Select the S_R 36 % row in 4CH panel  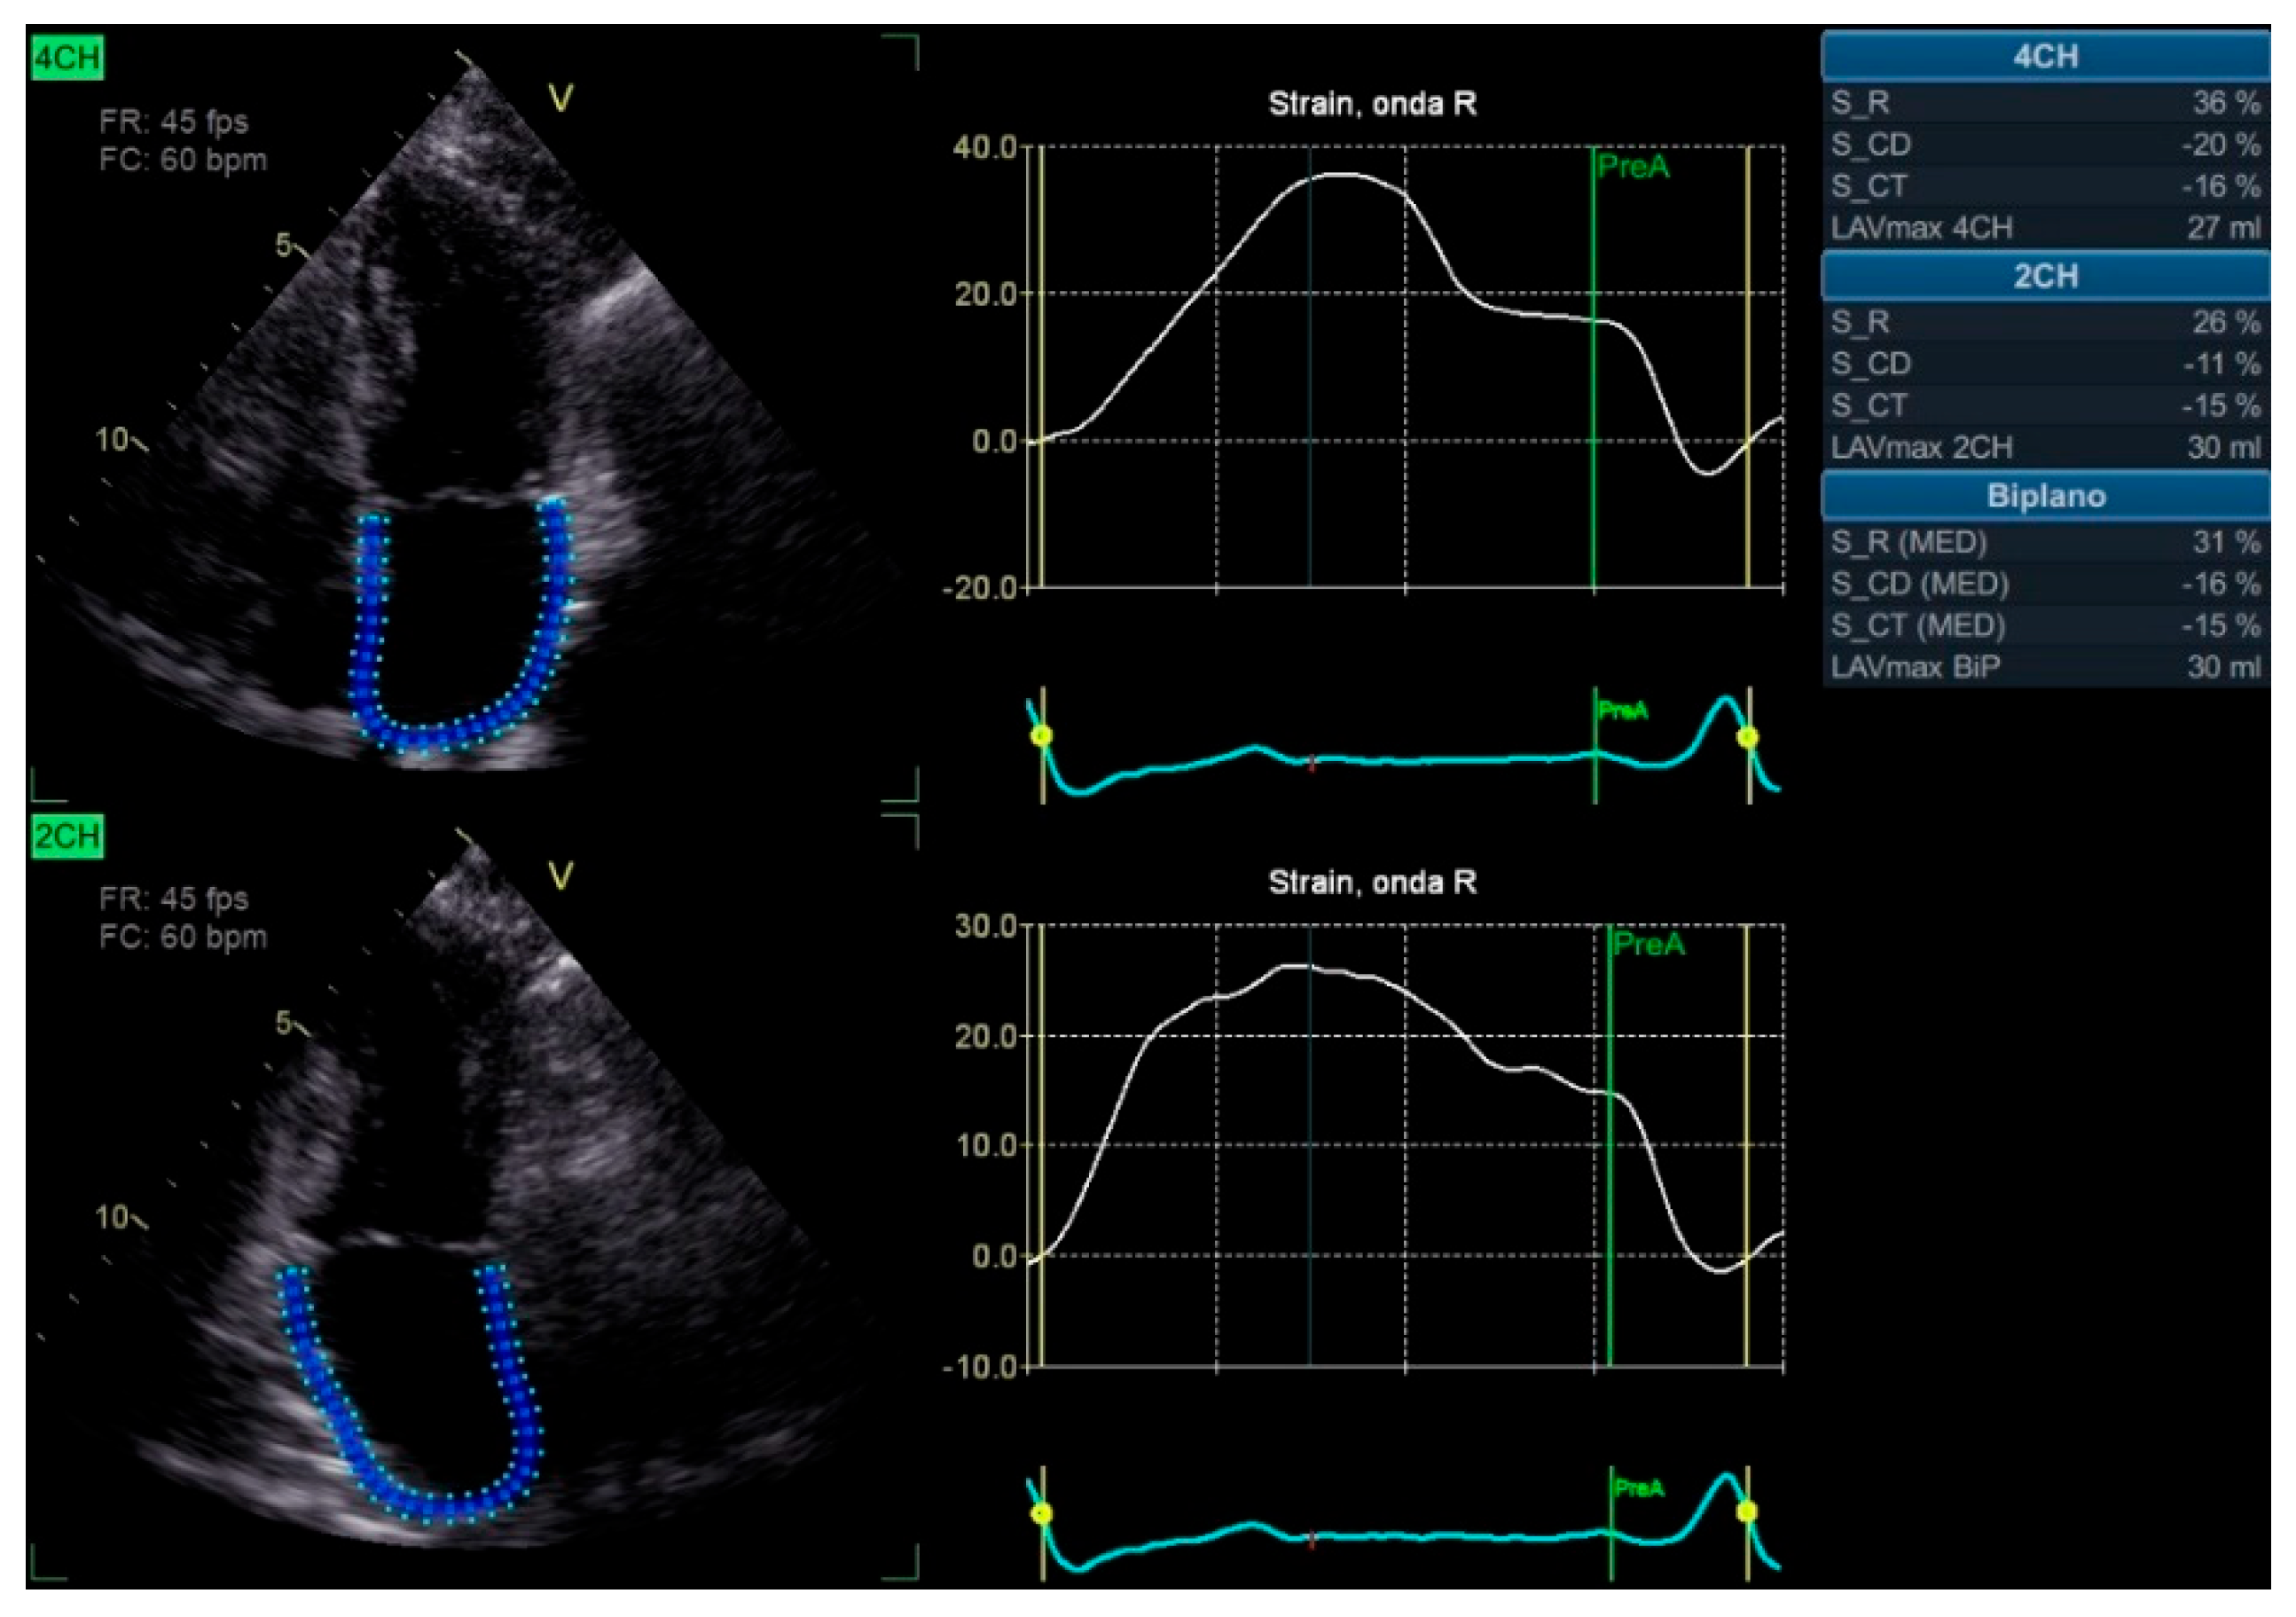click(2045, 103)
